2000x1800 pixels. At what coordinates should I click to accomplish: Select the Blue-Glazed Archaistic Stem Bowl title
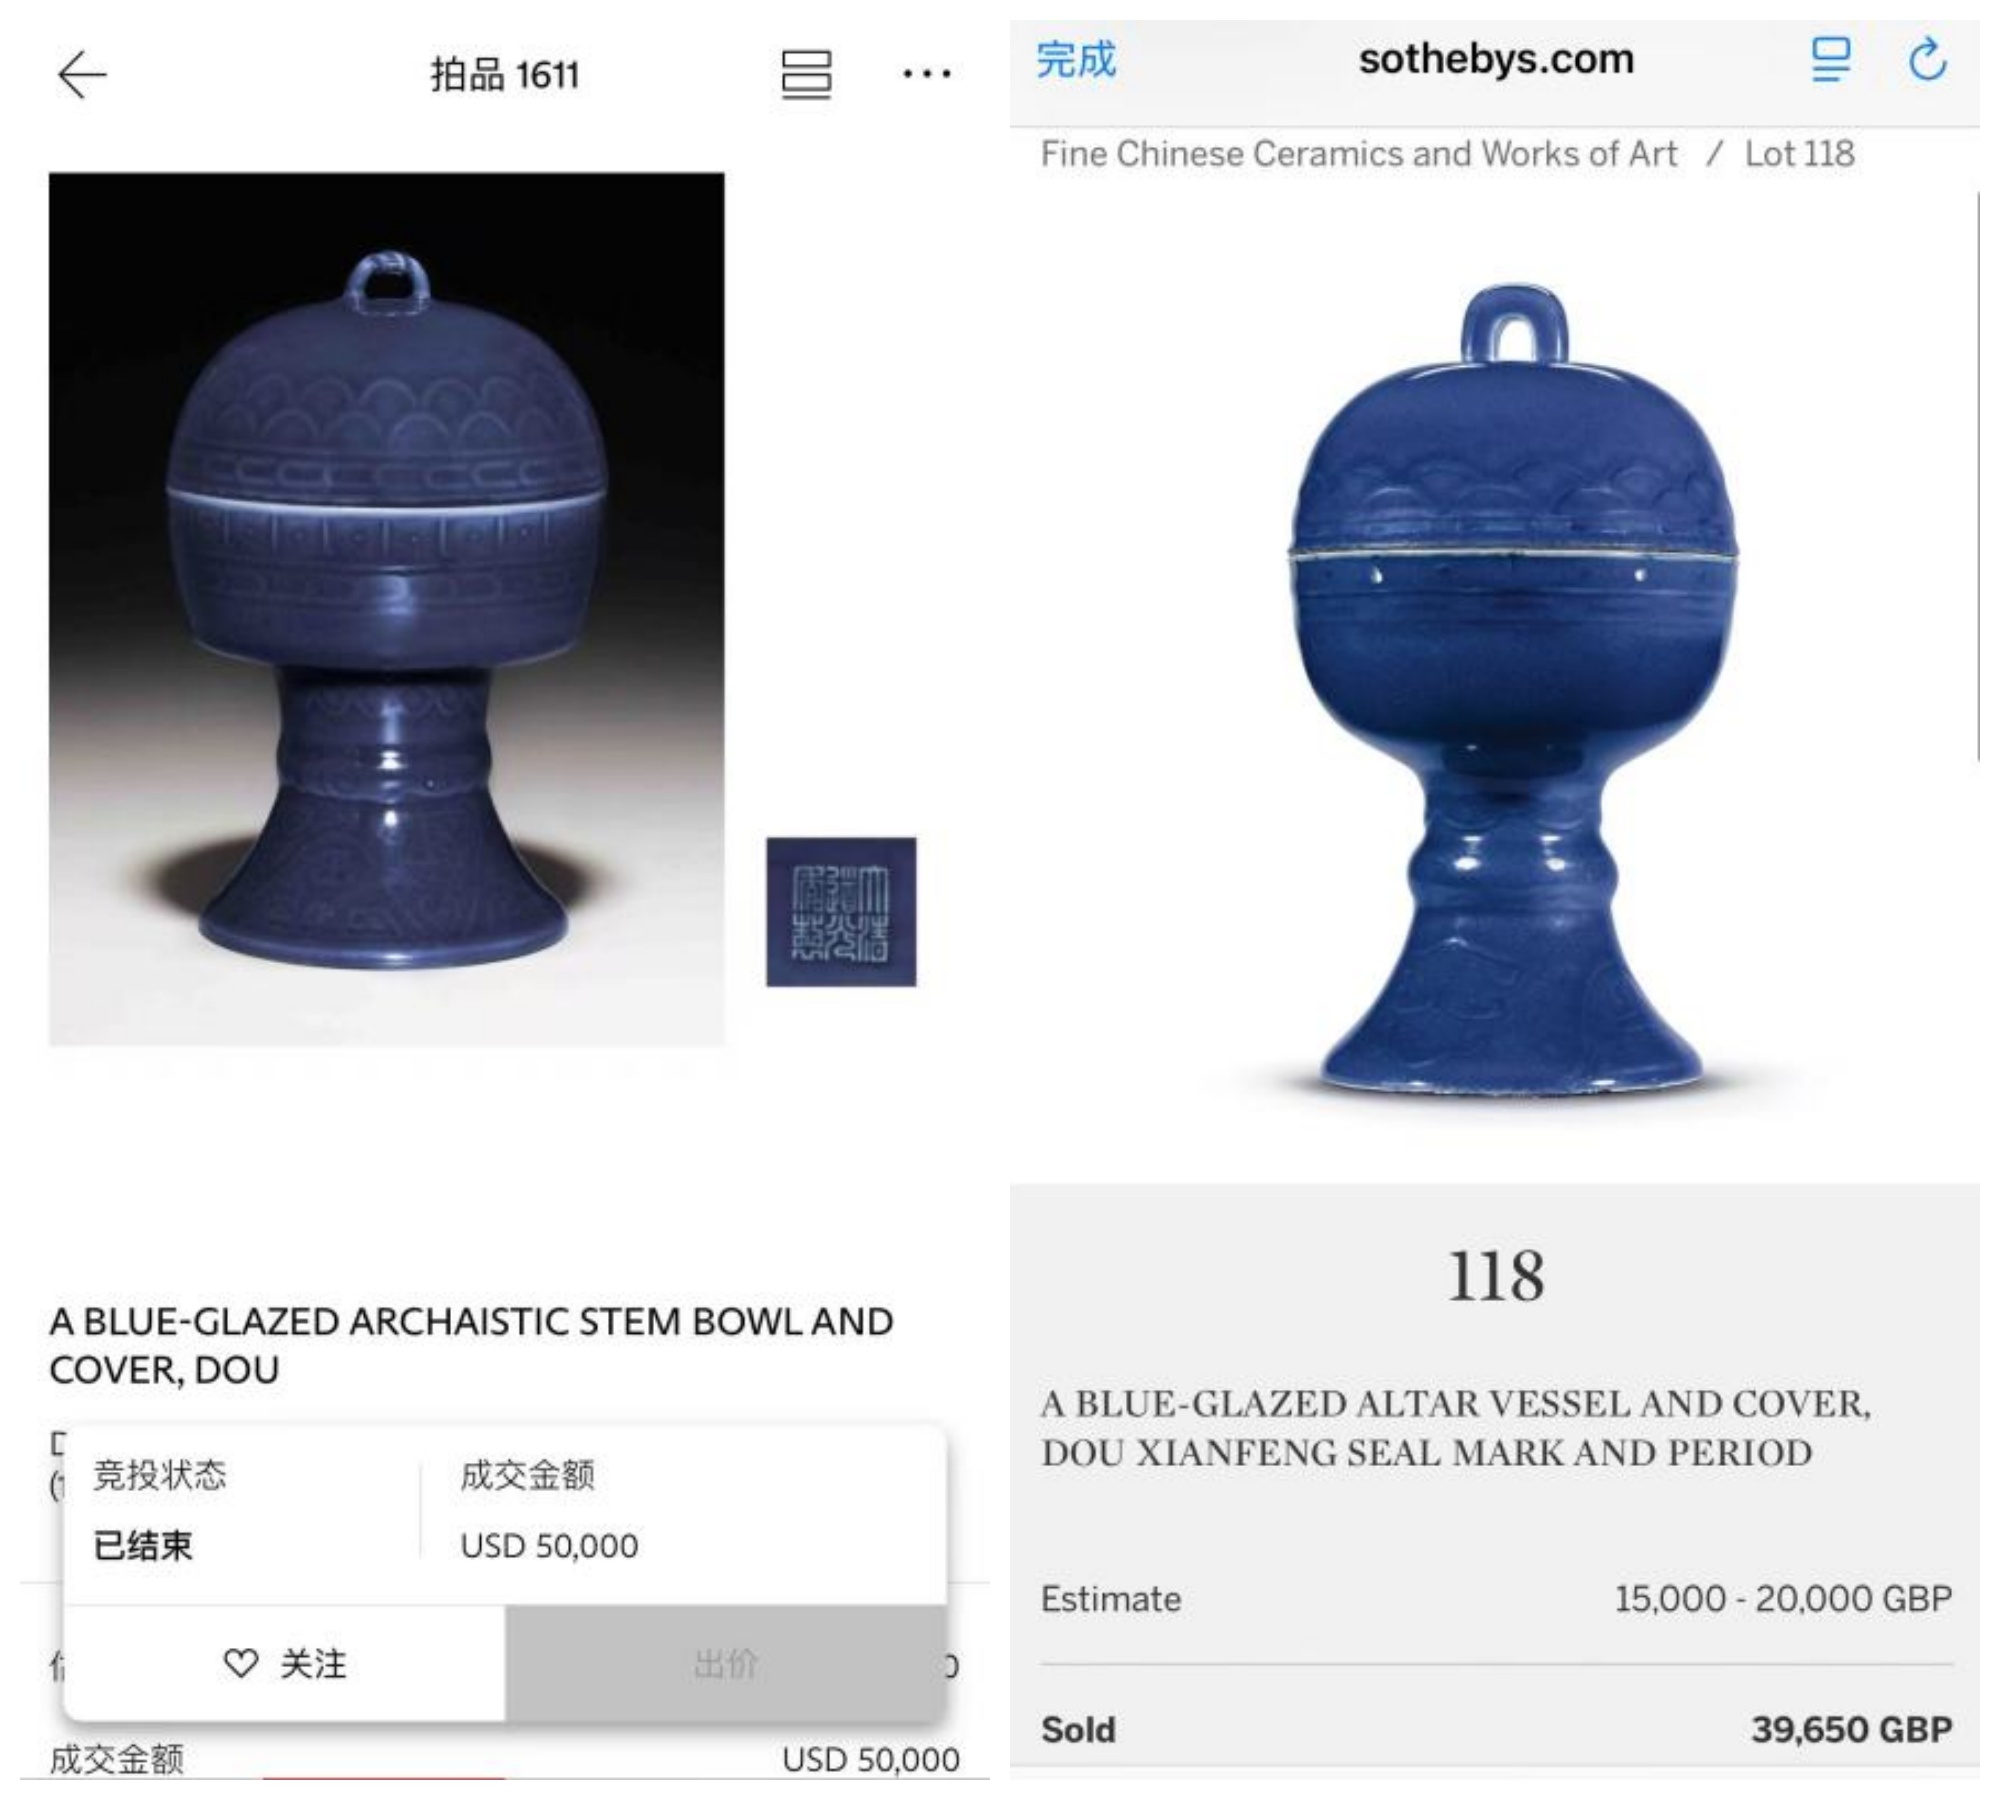point(471,1345)
